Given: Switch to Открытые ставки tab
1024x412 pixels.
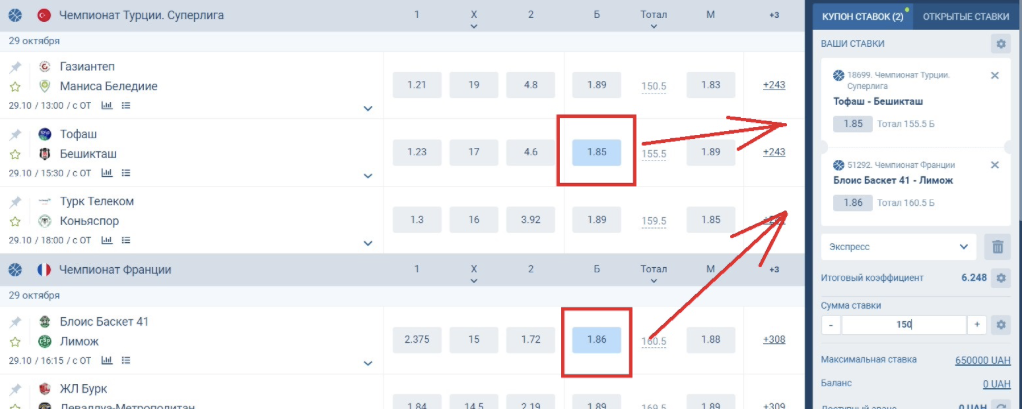Looking at the screenshot, I should 965,17.
